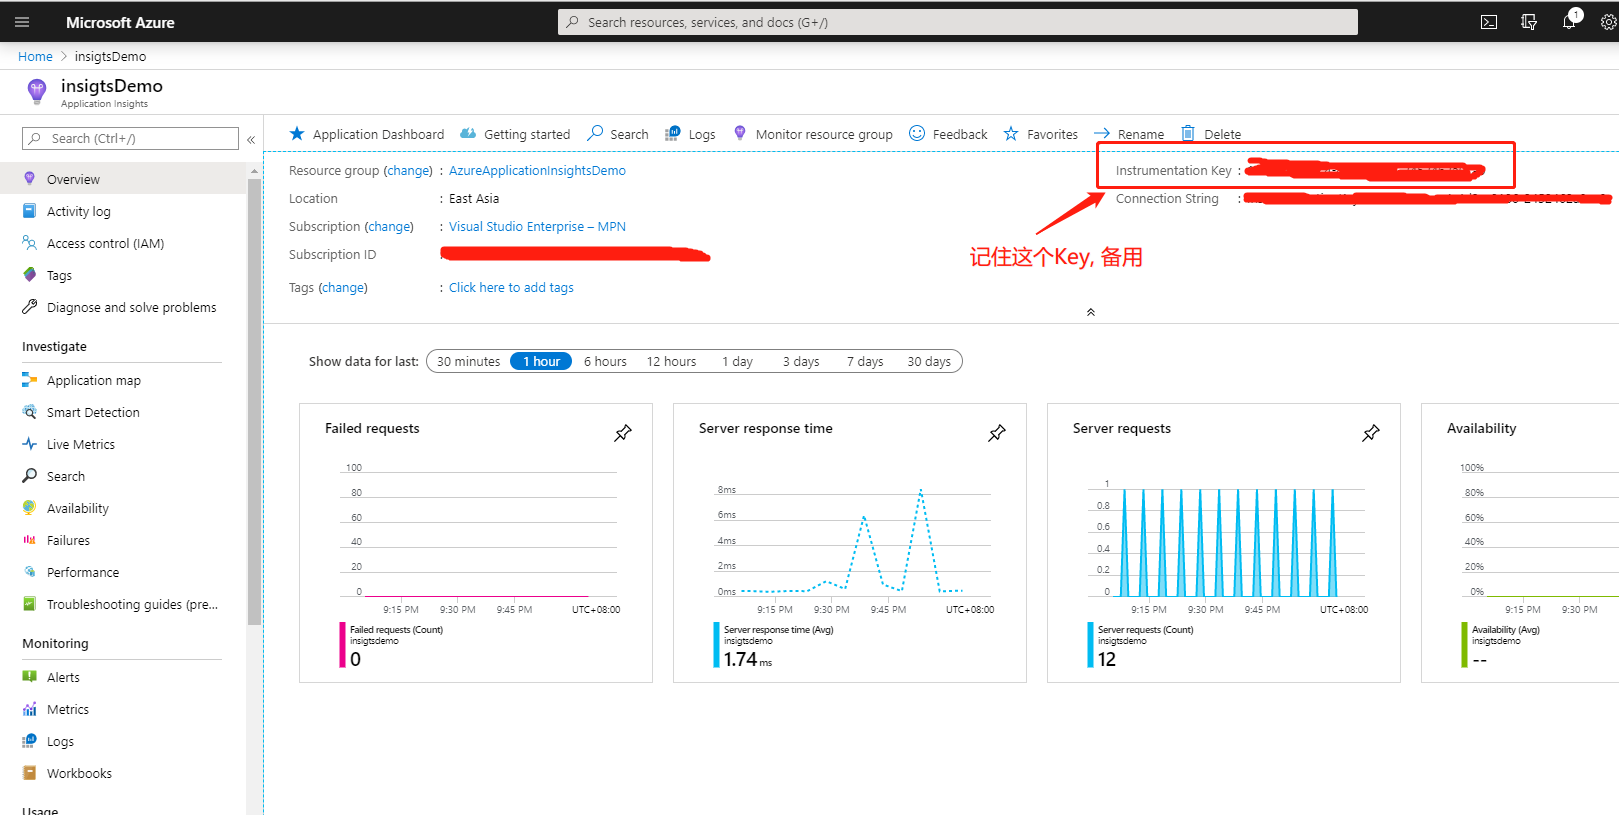Focus the global Search resources field
The height and width of the screenshot is (815, 1619).
958,22
